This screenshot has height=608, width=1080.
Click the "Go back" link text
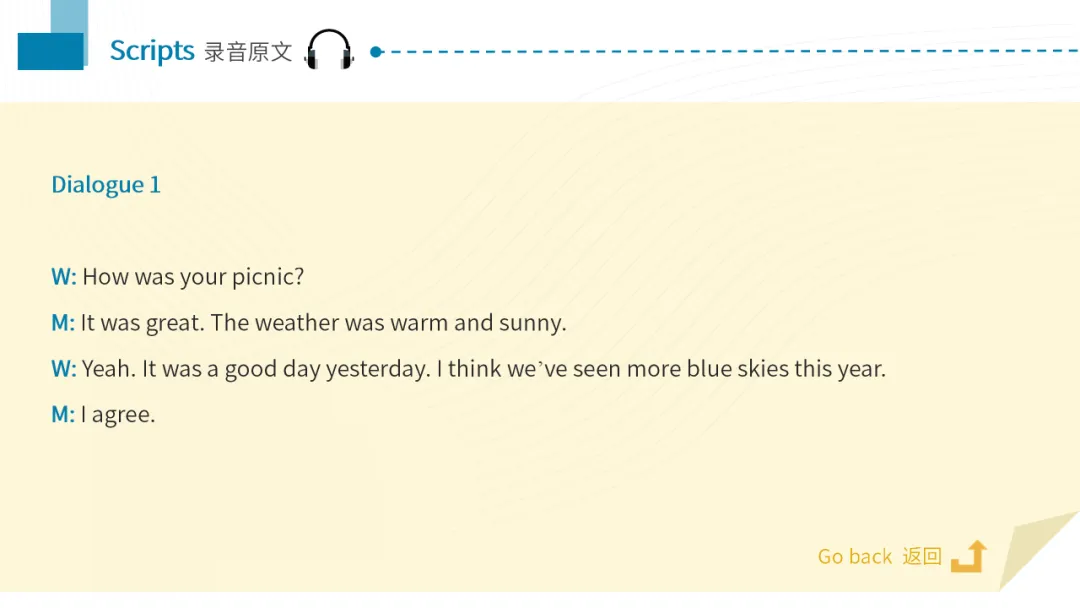pyautogui.click(x=854, y=557)
